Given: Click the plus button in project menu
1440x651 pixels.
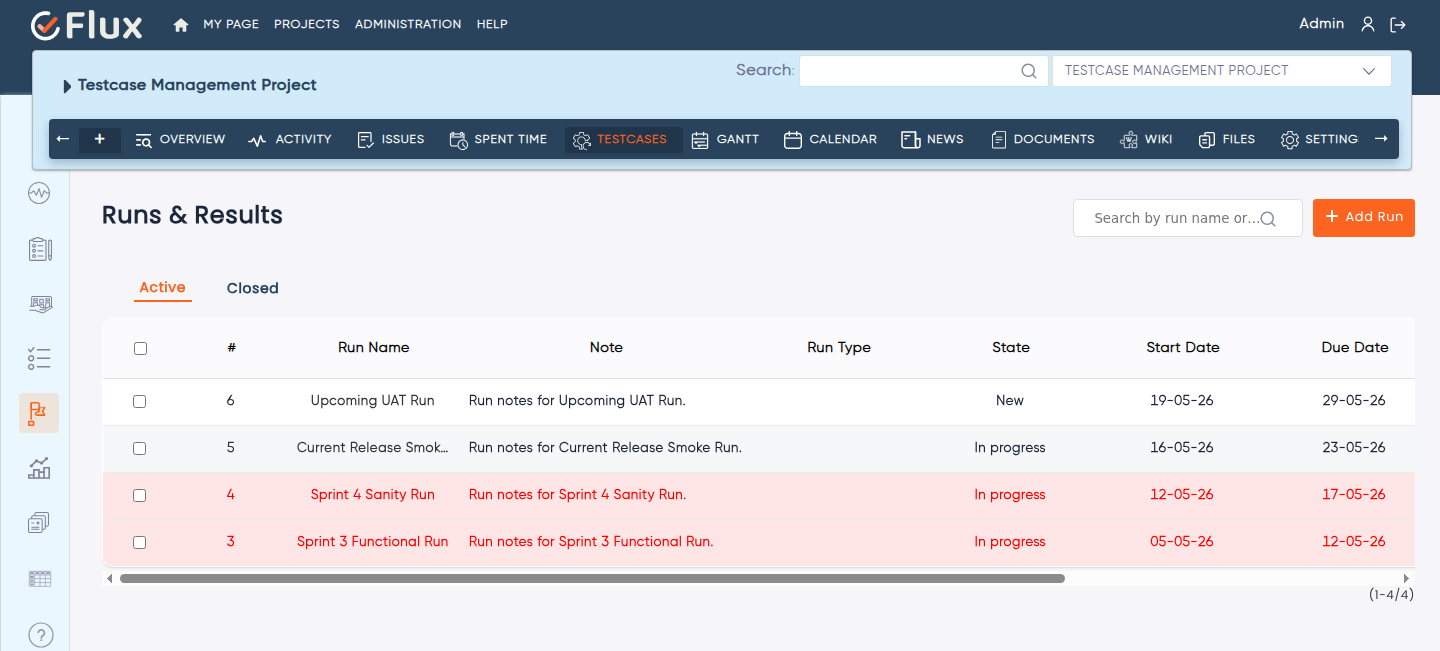Looking at the screenshot, I should click(100, 139).
